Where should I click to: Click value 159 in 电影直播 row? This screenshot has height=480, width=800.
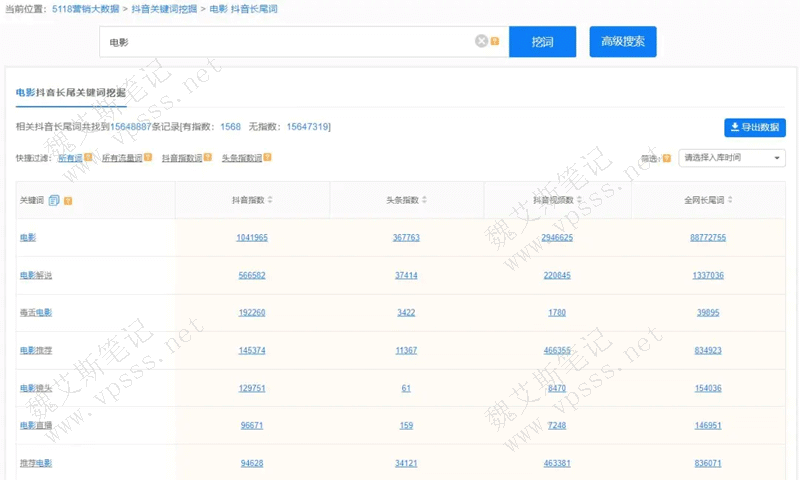pyautogui.click(x=406, y=425)
